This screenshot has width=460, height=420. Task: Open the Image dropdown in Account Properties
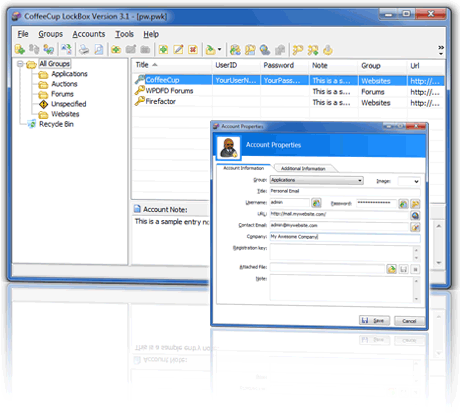click(409, 181)
